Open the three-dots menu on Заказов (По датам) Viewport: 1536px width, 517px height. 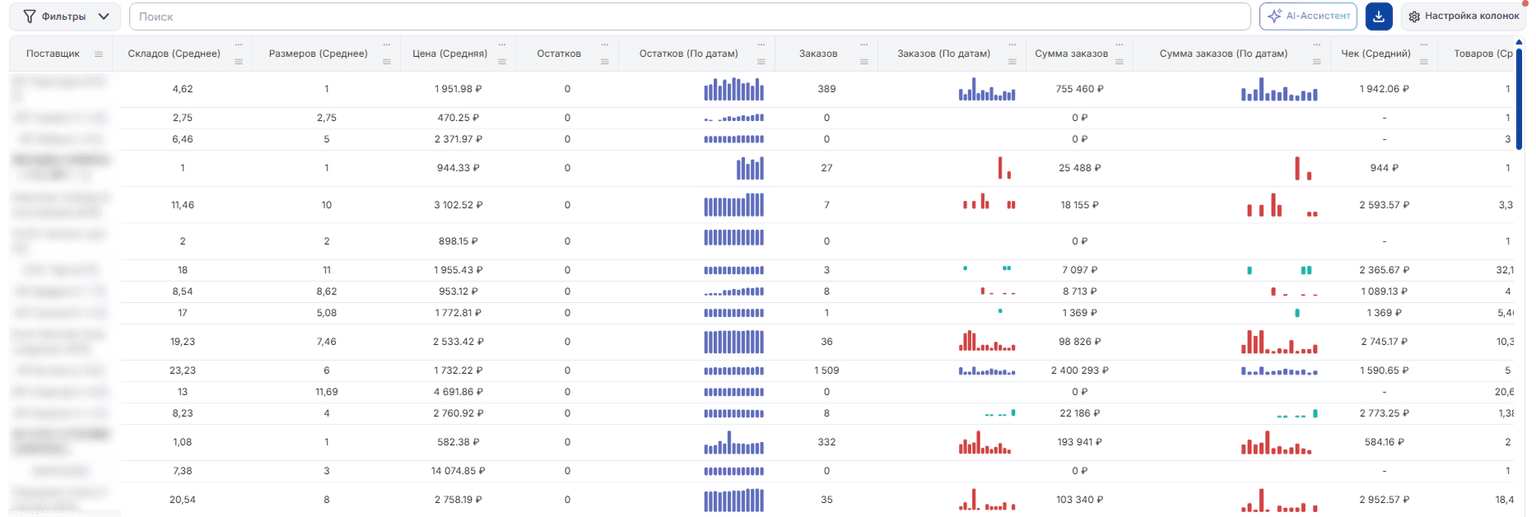point(1012,45)
